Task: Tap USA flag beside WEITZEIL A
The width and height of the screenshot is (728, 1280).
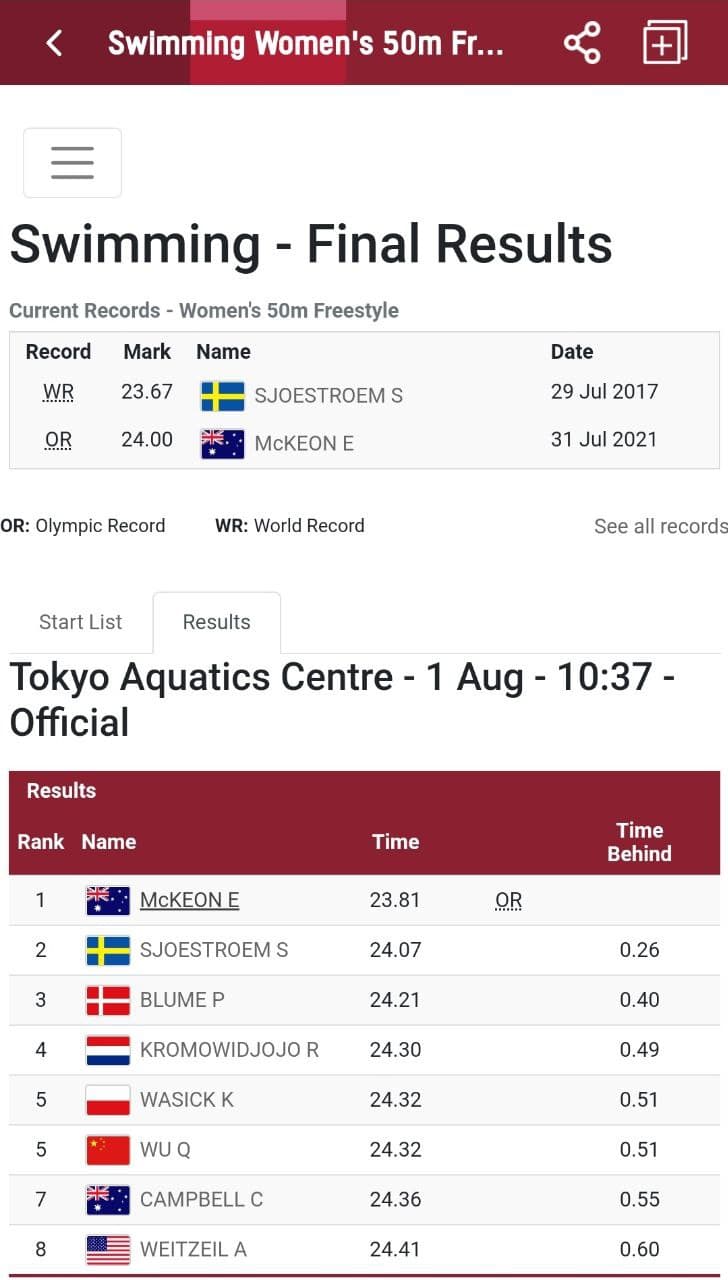Action: pos(108,1250)
